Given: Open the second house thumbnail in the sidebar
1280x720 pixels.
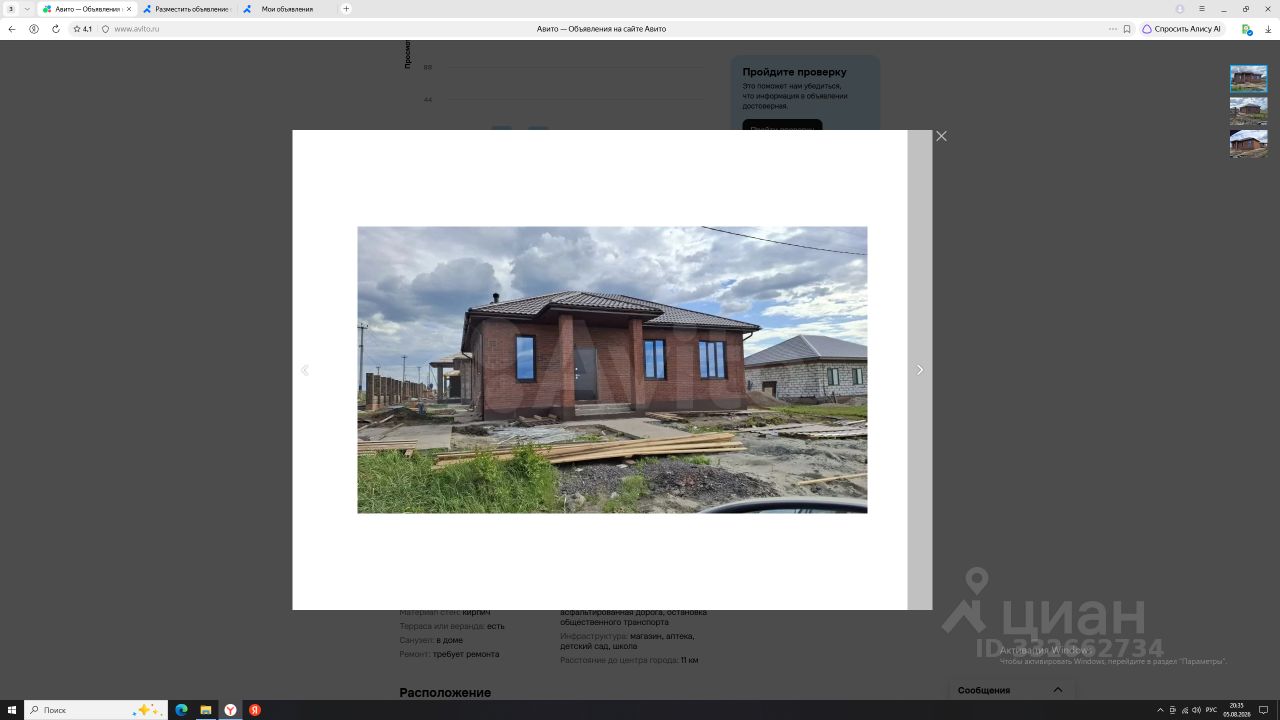Looking at the screenshot, I should pyautogui.click(x=1248, y=111).
